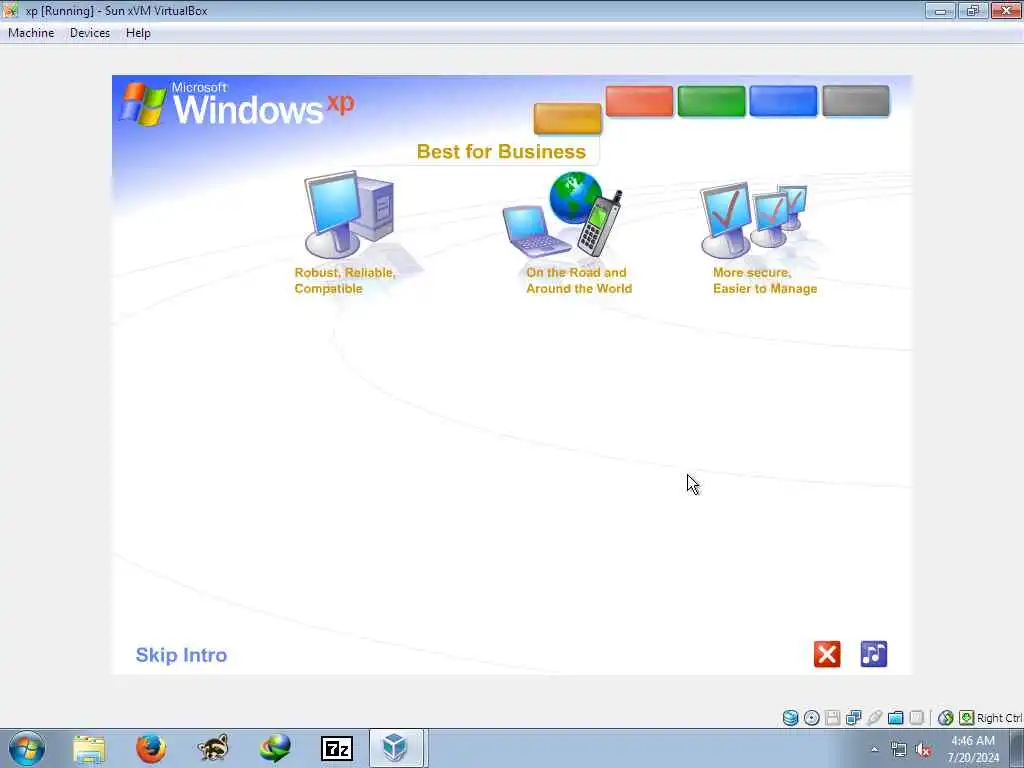Viewport: 1024px width, 768px height.
Task: Open Windows Explorer from the taskbar
Action: pos(89,748)
